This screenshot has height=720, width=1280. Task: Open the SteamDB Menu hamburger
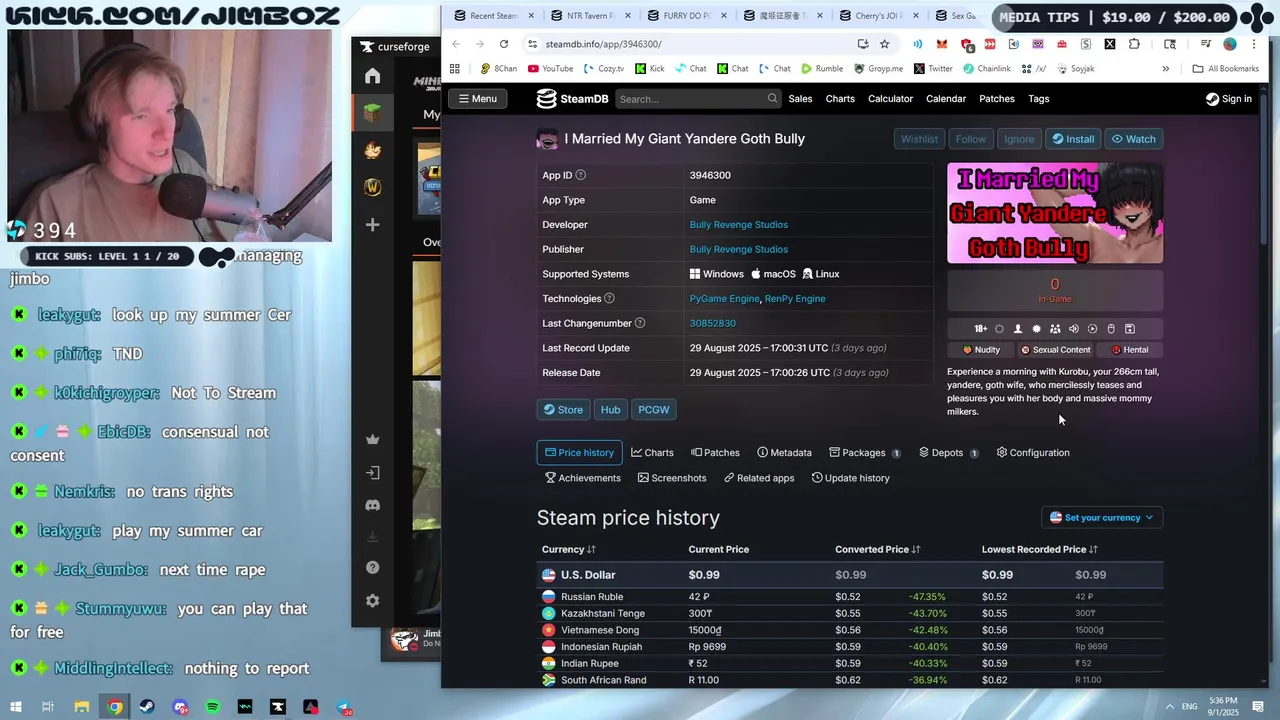click(477, 98)
